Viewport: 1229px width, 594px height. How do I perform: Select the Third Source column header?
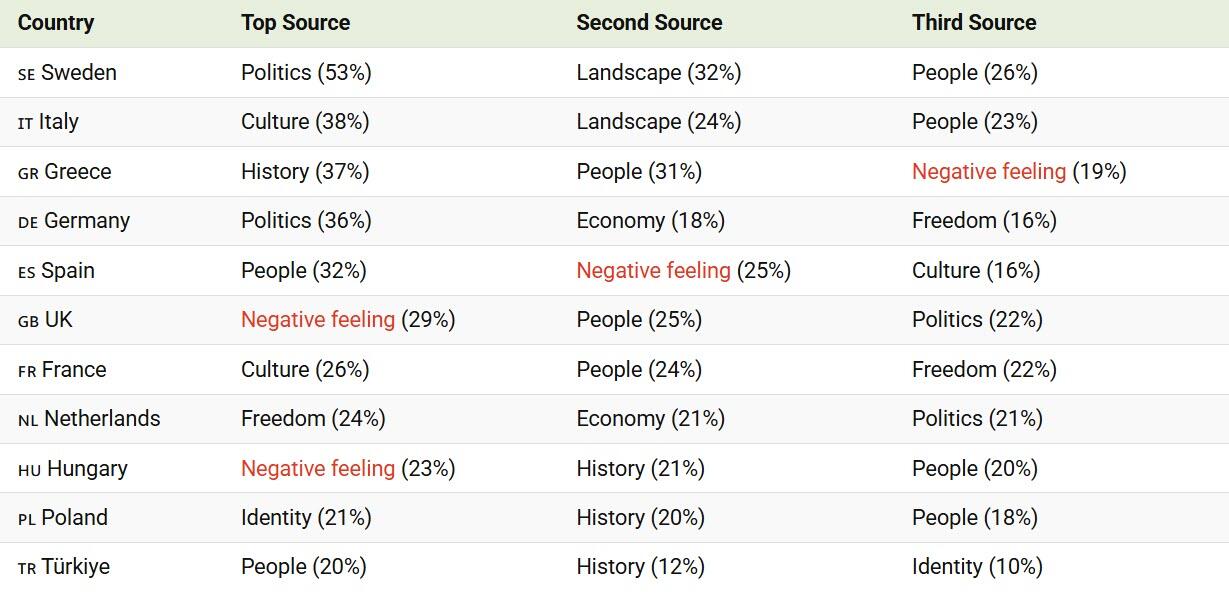pyautogui.click(x=974, y=23)
